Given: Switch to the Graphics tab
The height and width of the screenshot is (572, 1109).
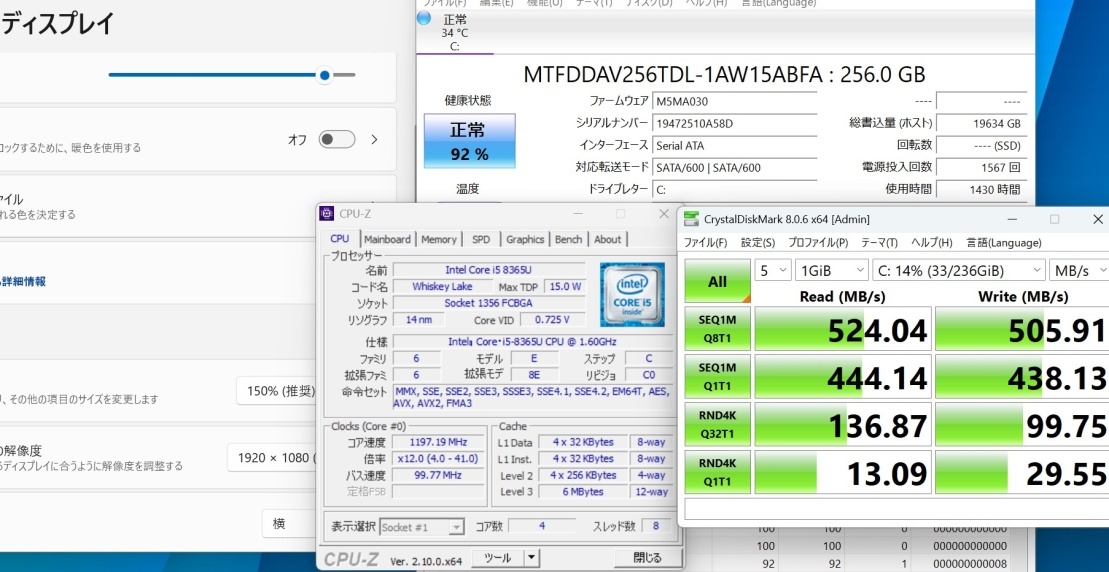Looking at the screenshot, I should (x=525, y=239).
